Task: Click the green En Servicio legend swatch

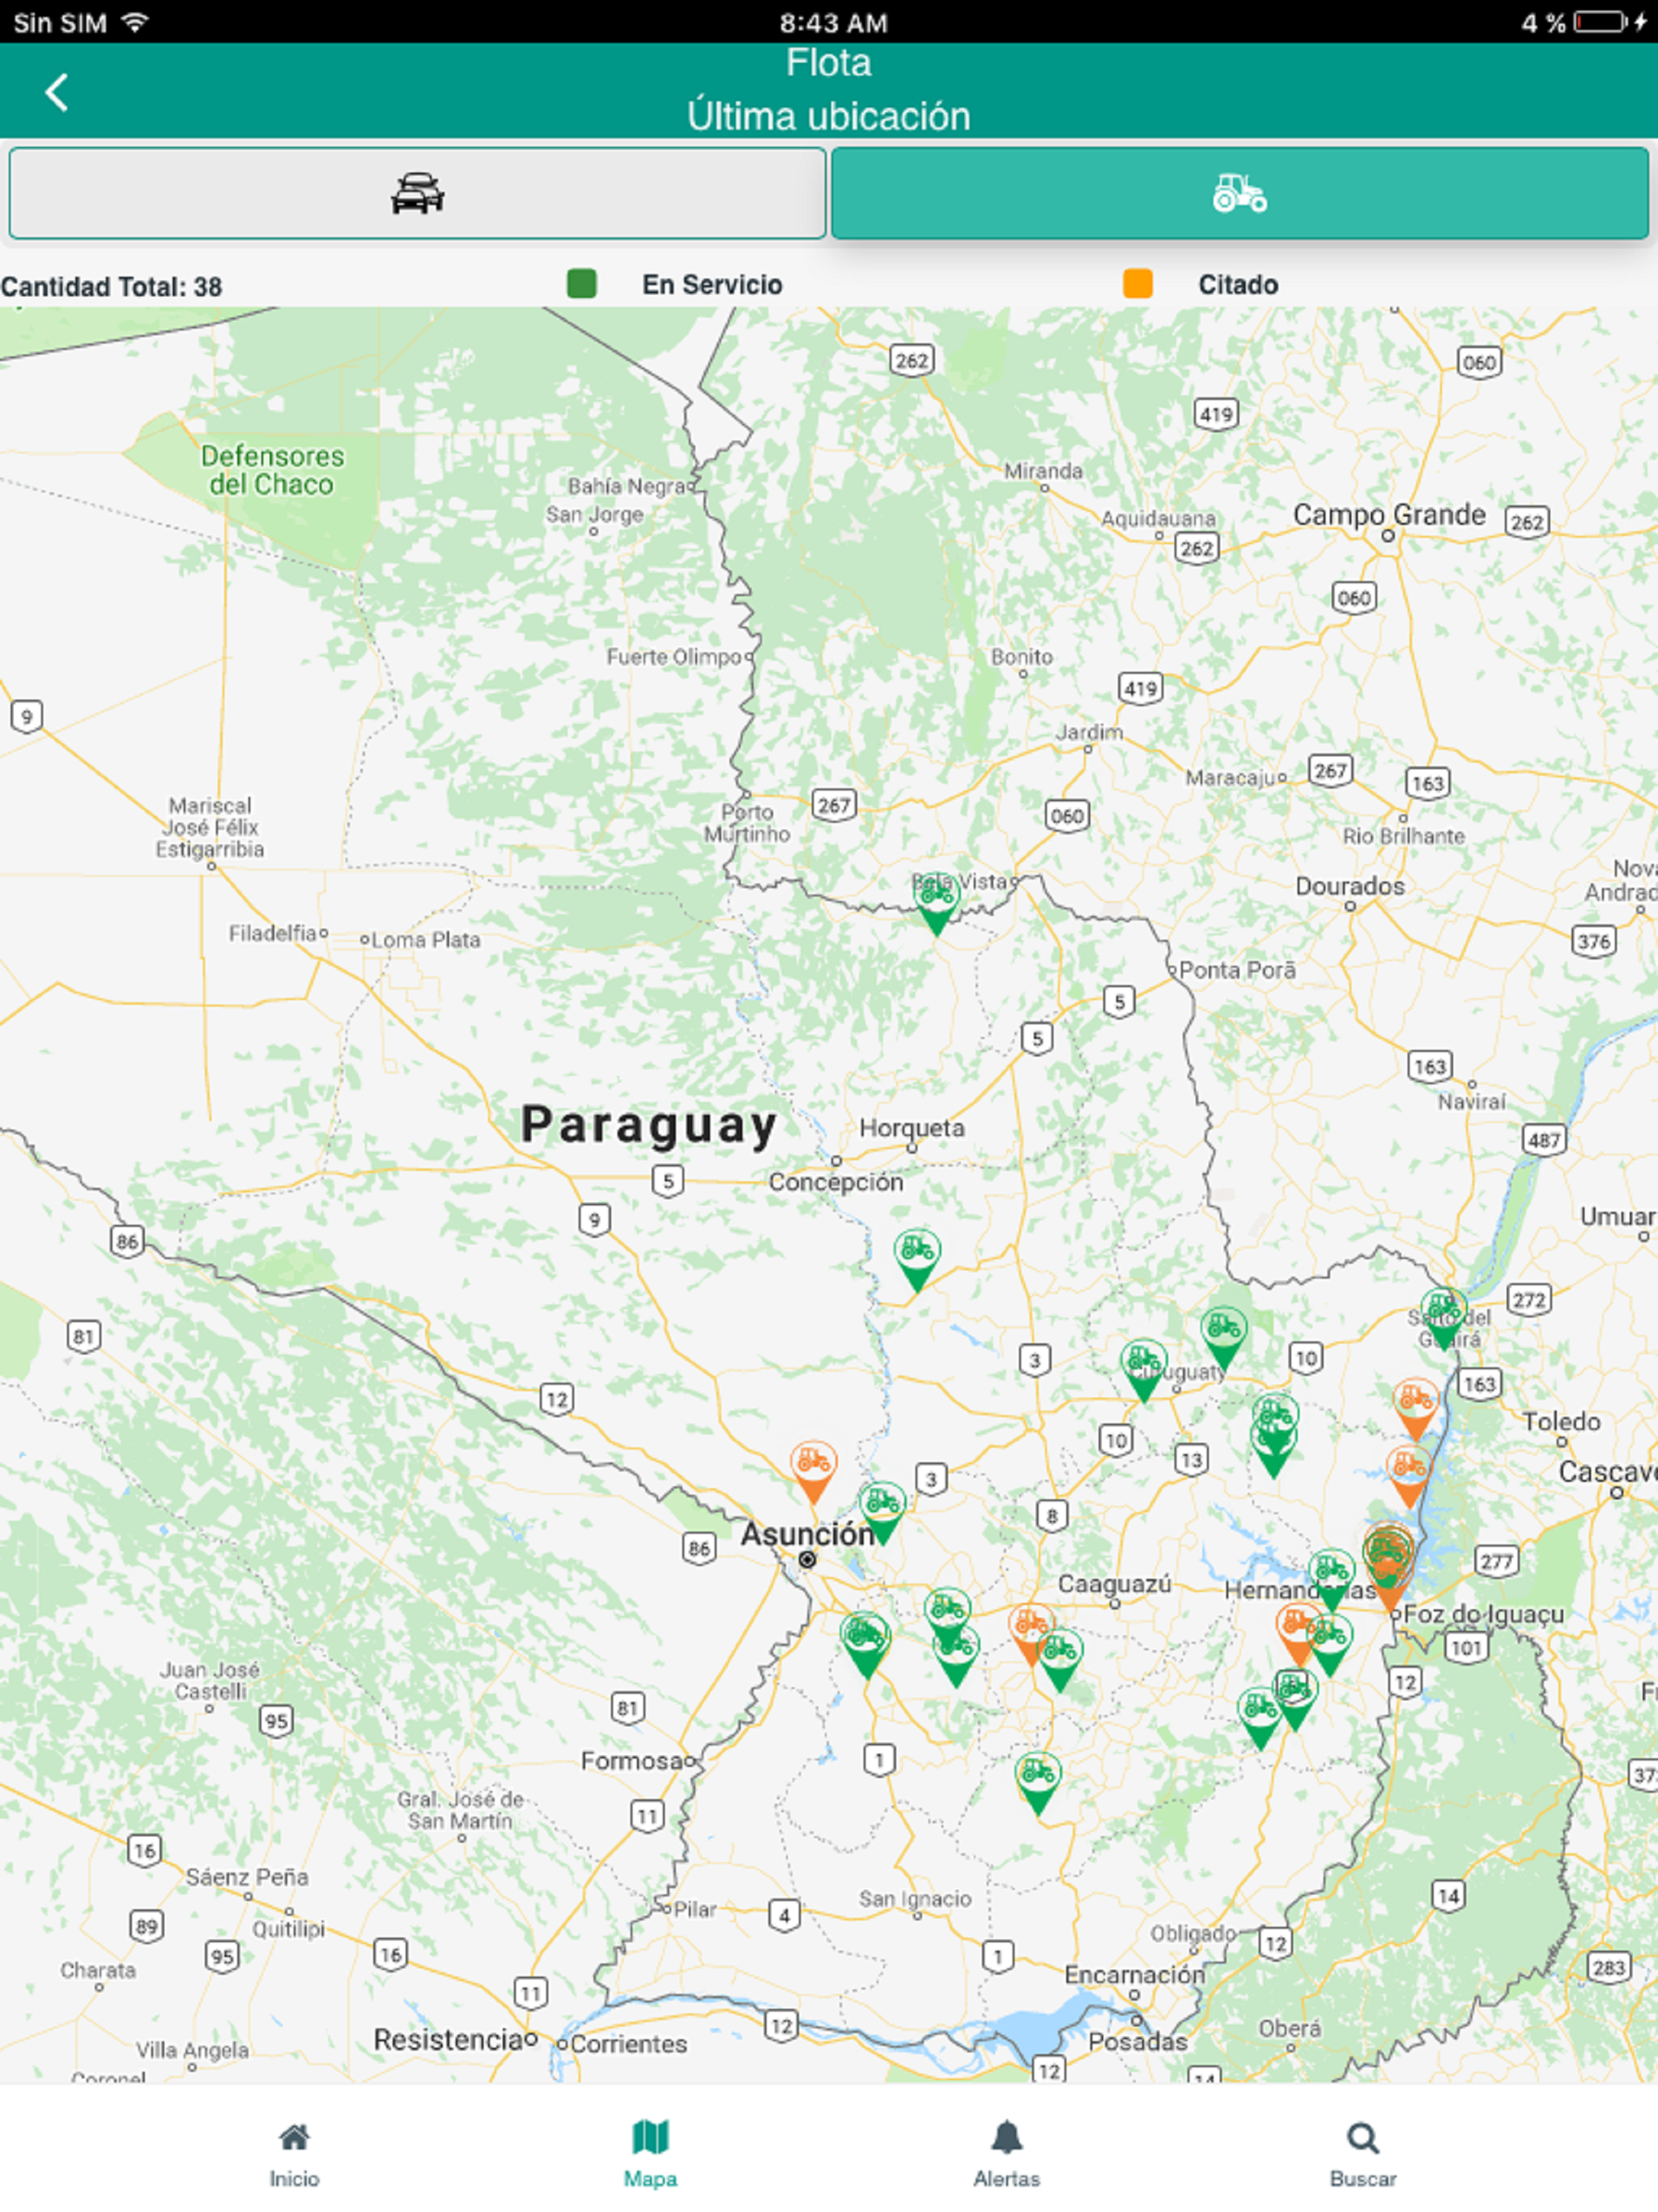Action: (581, 284)
